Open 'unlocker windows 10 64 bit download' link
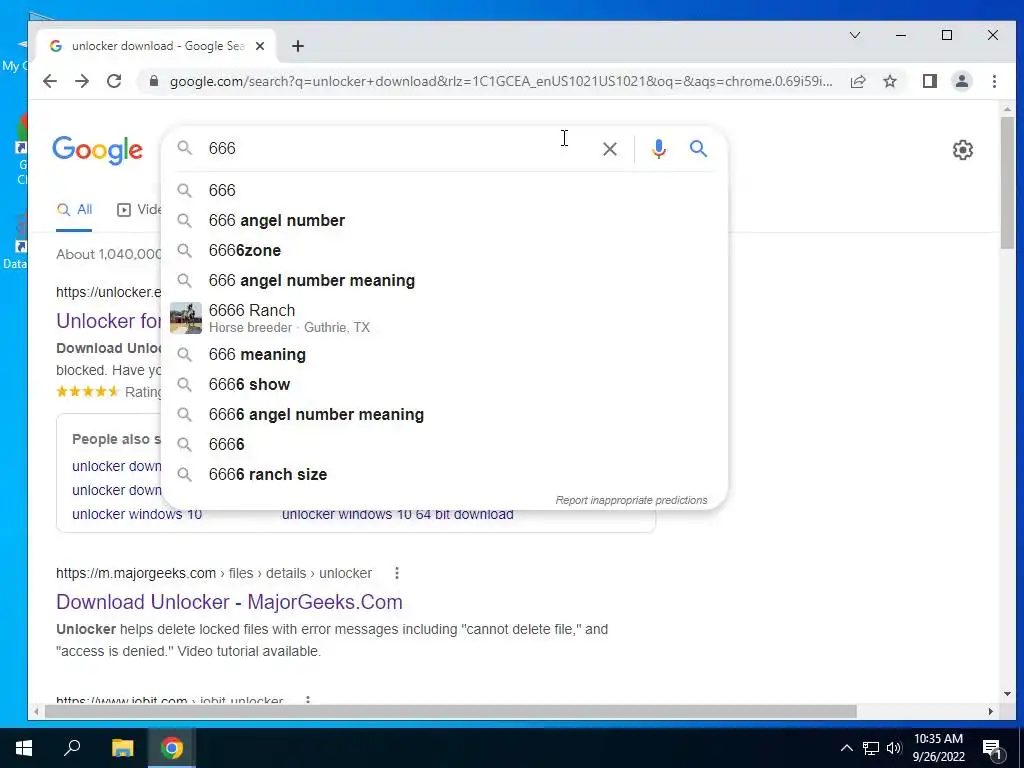This screenshot has height=768, width=1024. point(398,514)
